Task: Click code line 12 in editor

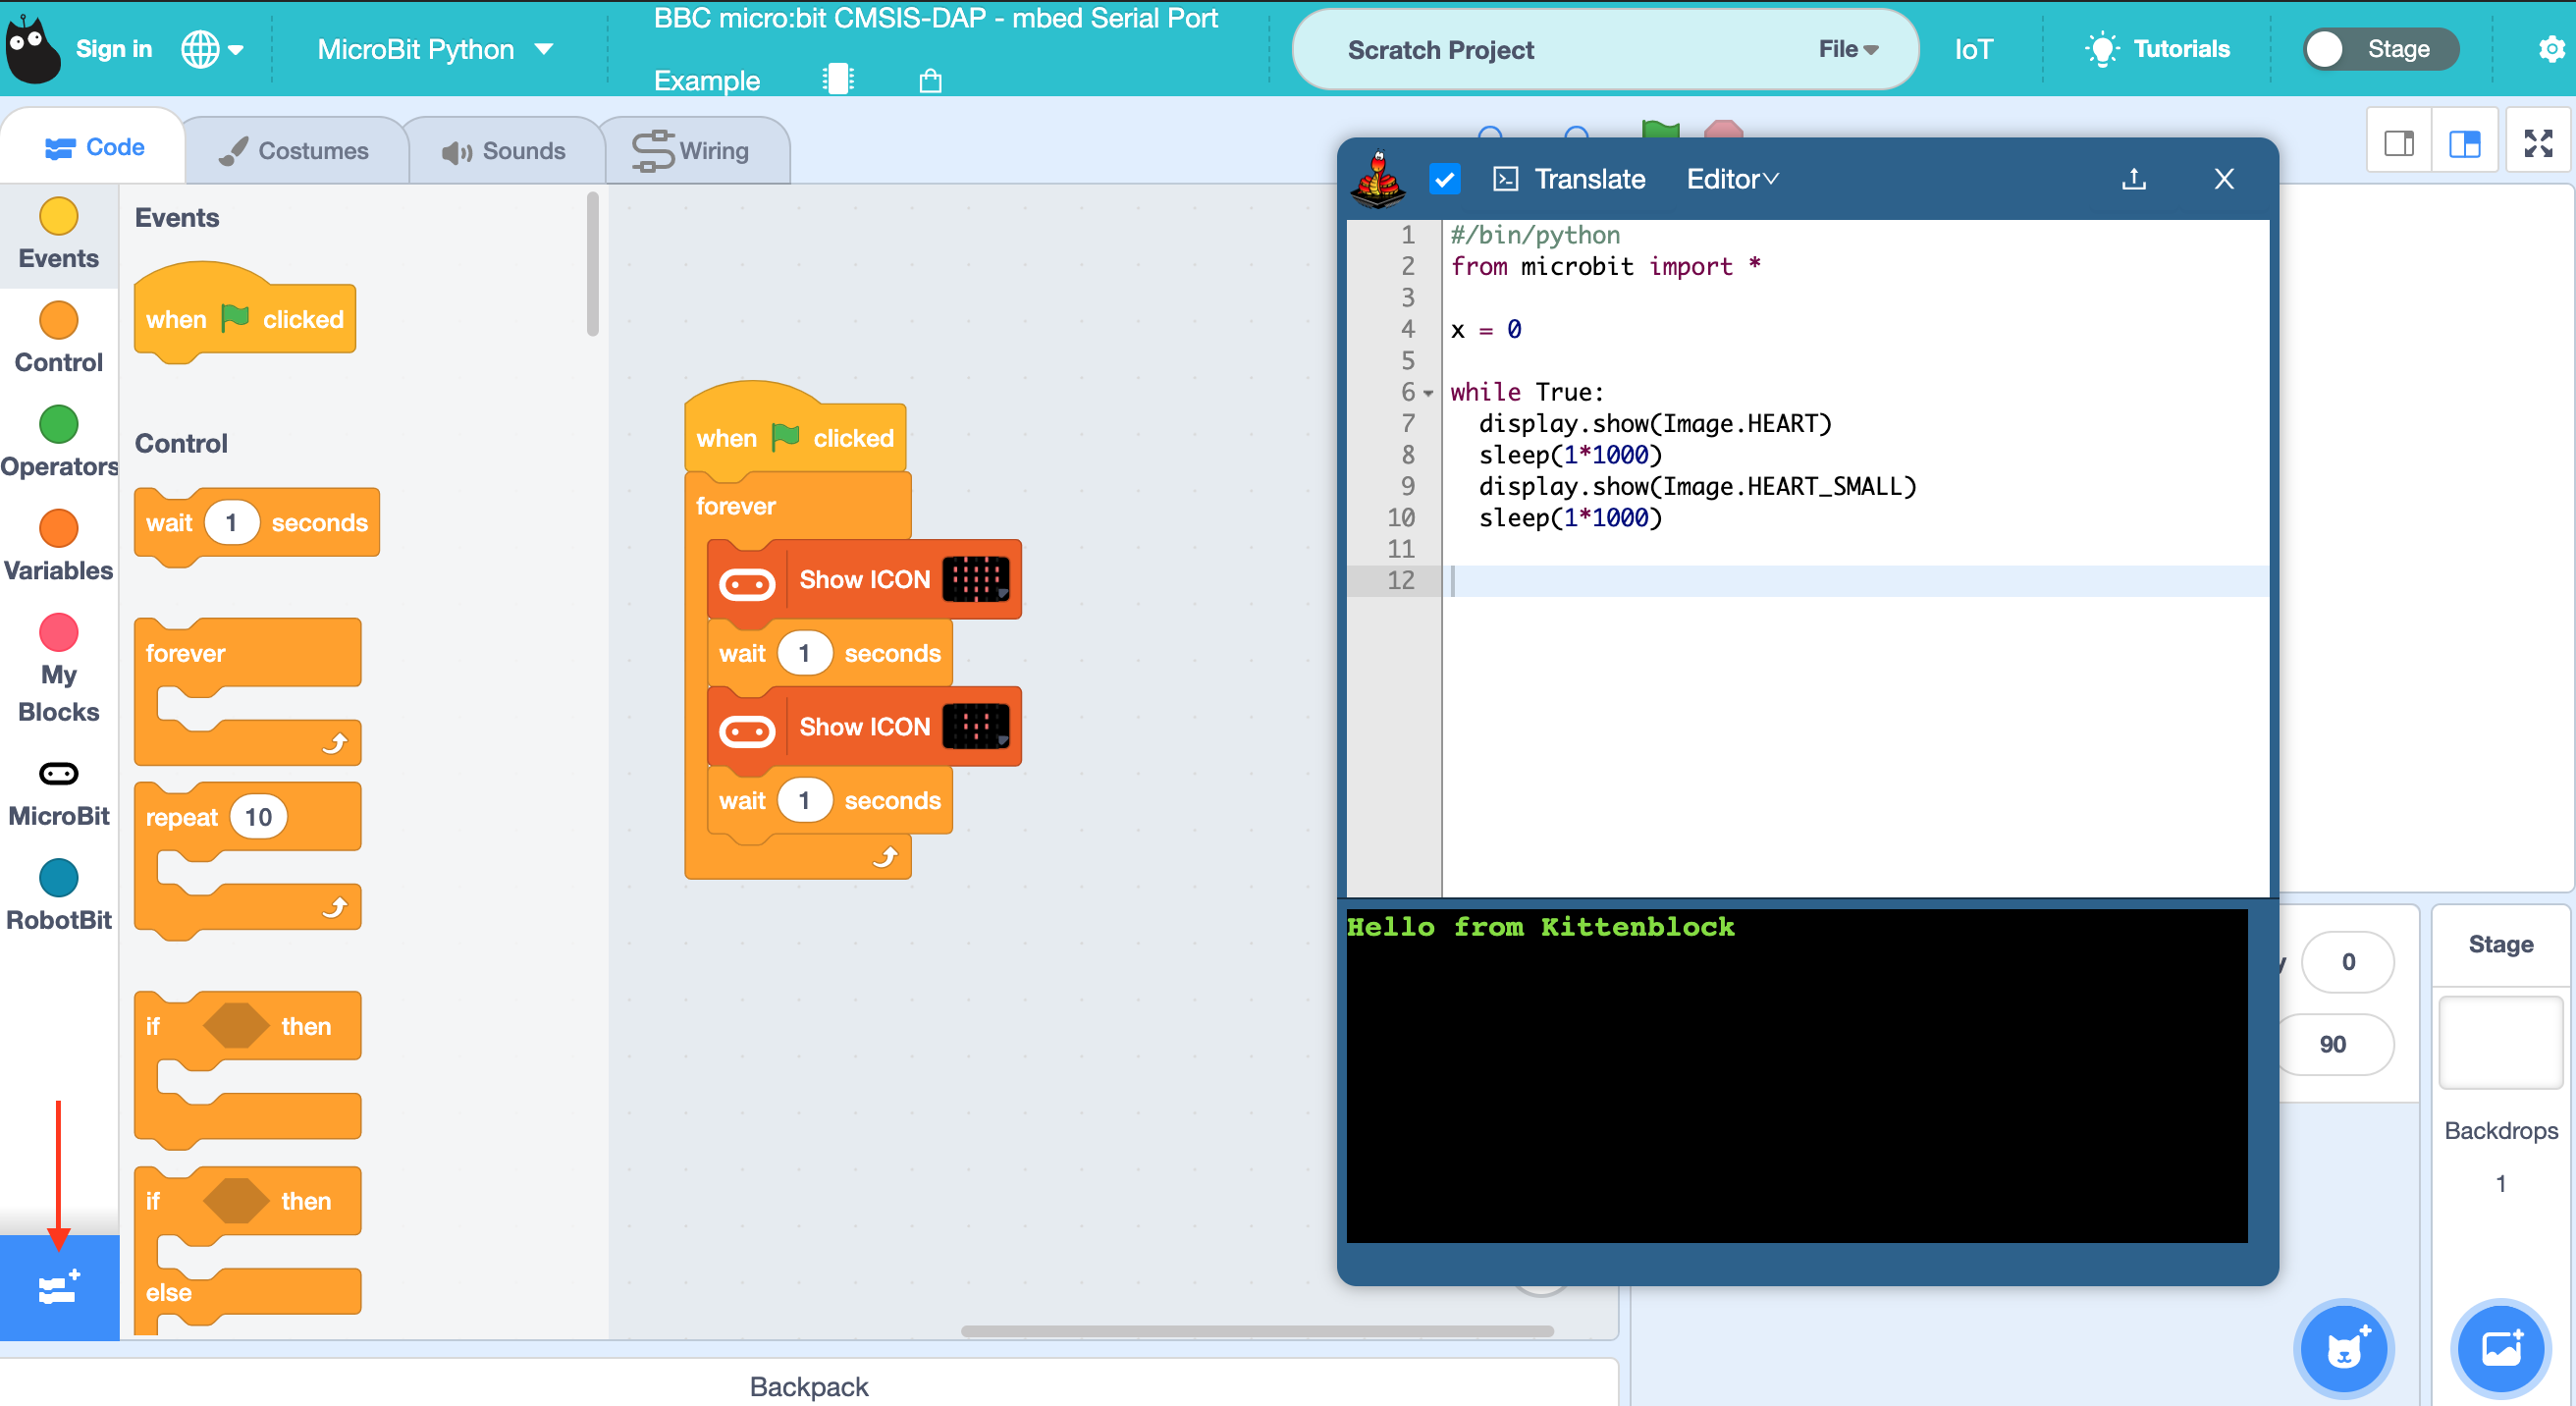Action: click(1855, 580)
